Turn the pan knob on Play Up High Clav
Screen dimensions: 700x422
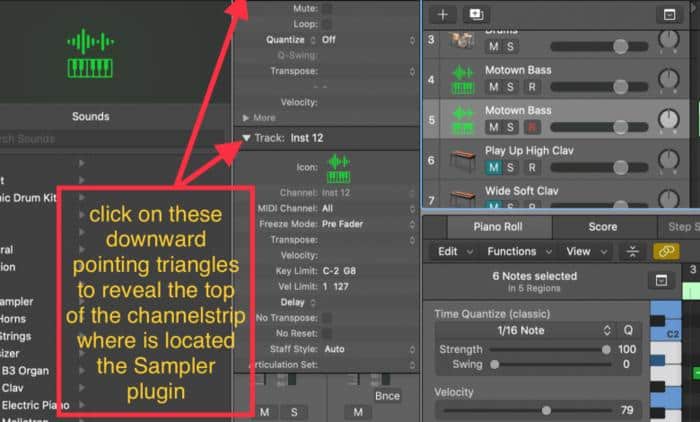(x=669, y=160)
